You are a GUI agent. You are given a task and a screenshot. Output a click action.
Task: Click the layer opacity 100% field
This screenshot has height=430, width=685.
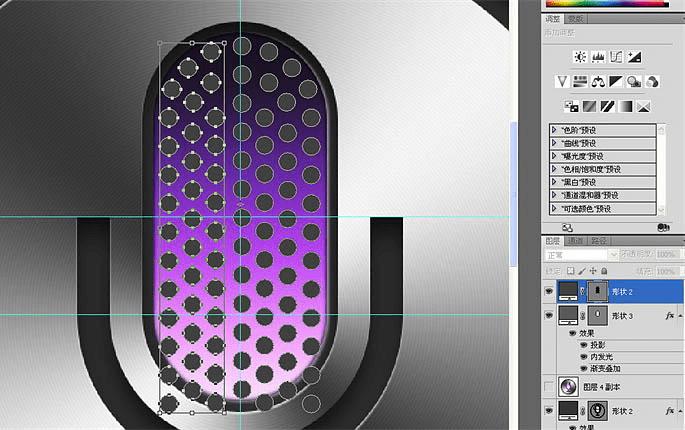[666, 254]
